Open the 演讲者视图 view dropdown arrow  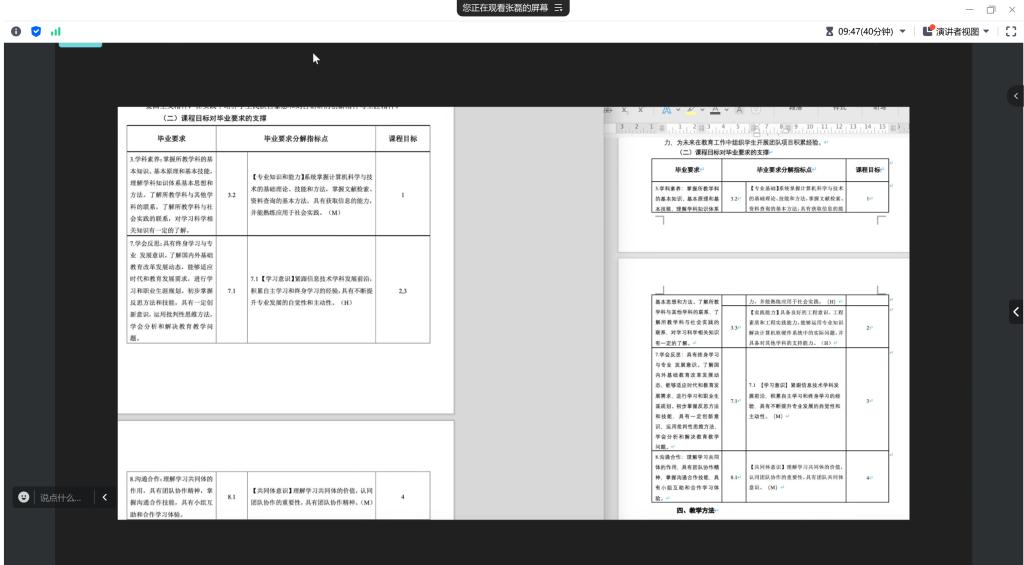tap(988, 32)
